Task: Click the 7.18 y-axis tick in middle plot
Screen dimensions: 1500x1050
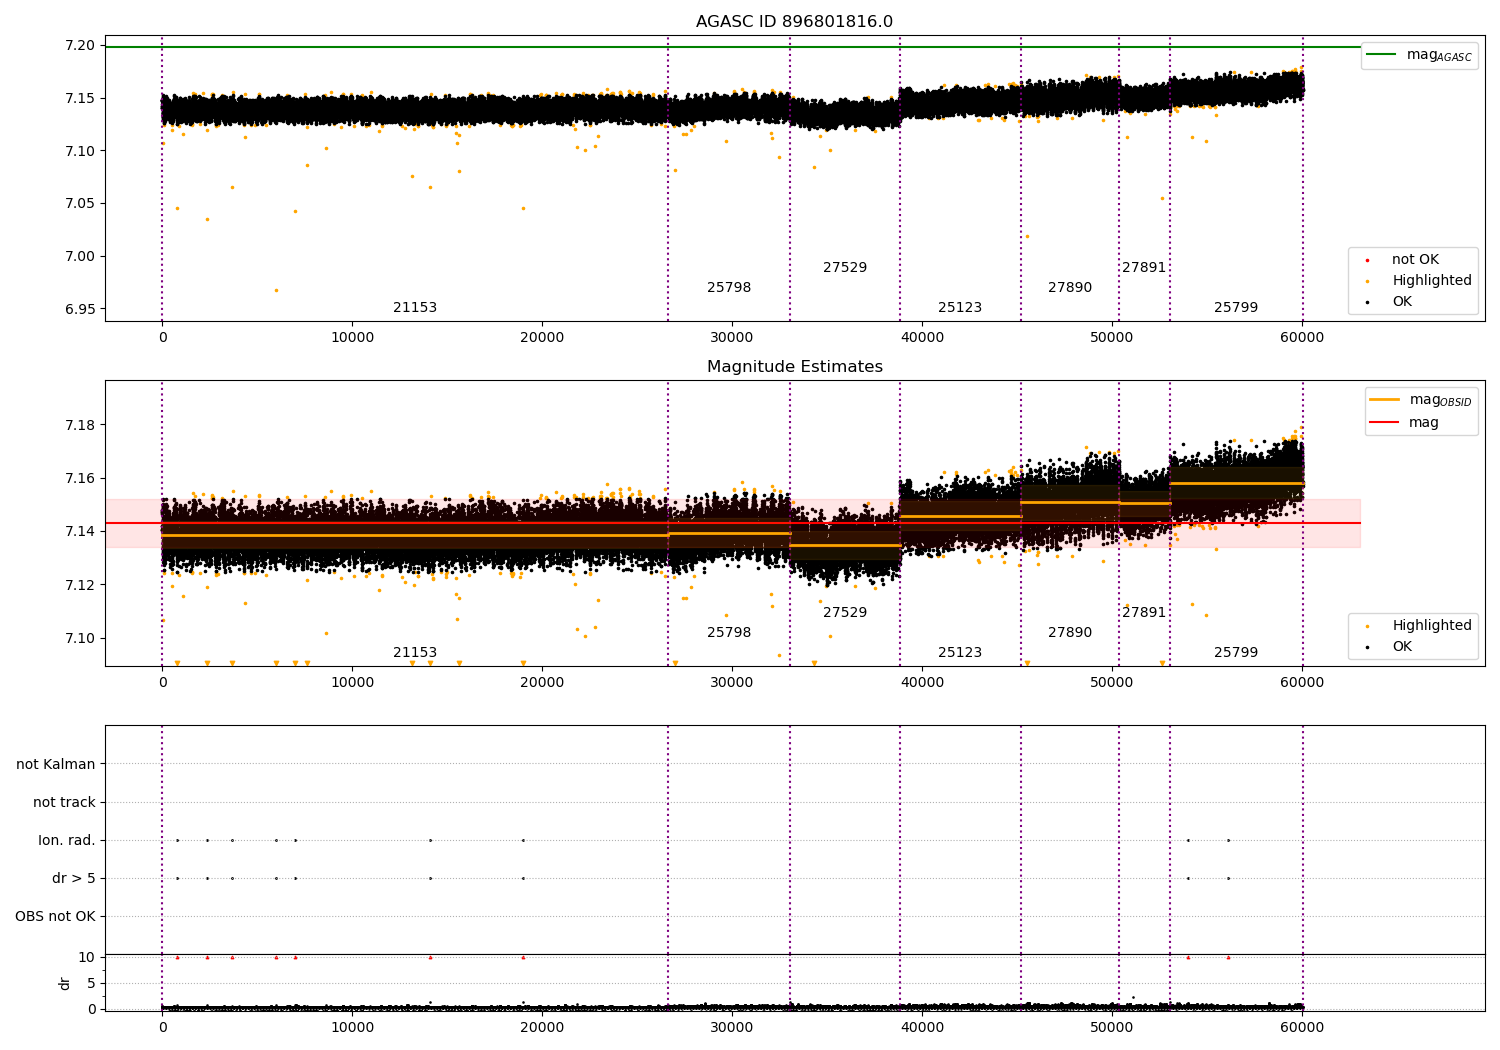Action: coord(81,425)
